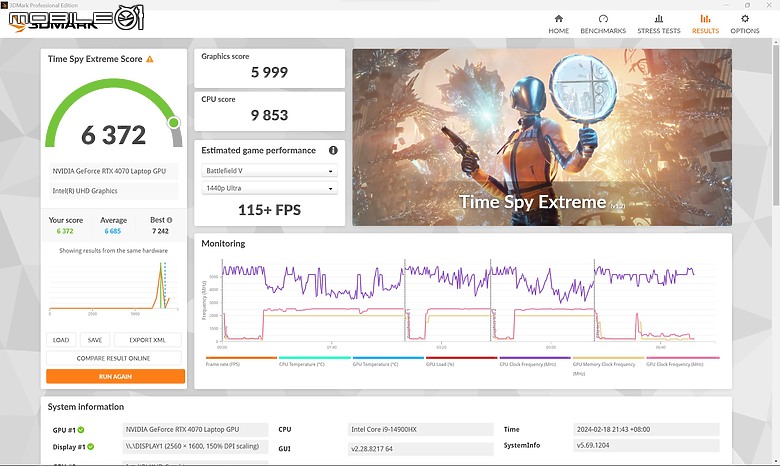Click GPU #1 name in System information
This screenshot has height=466, width=780.
click(x=195, y=429)
